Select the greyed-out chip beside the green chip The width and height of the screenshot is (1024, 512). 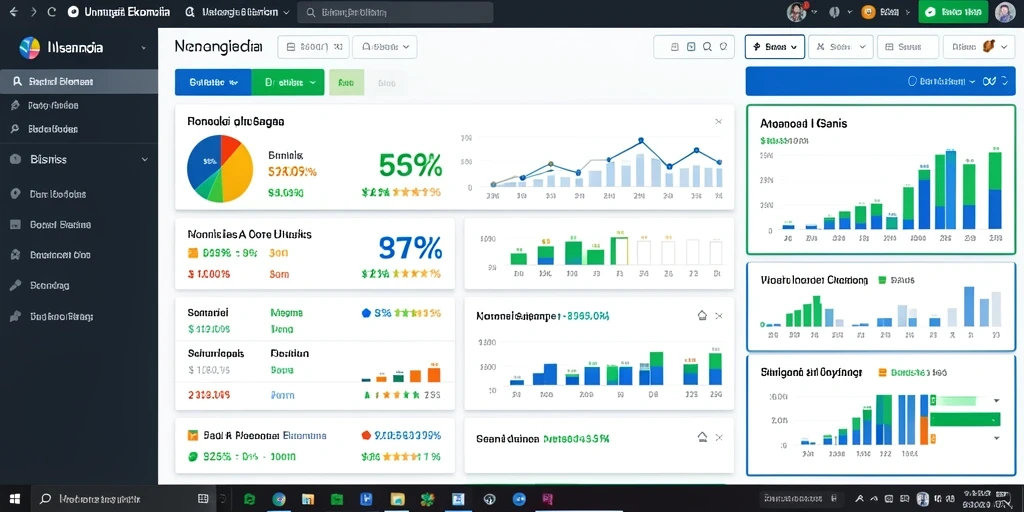pyautogui.click(x=387, y=83)
